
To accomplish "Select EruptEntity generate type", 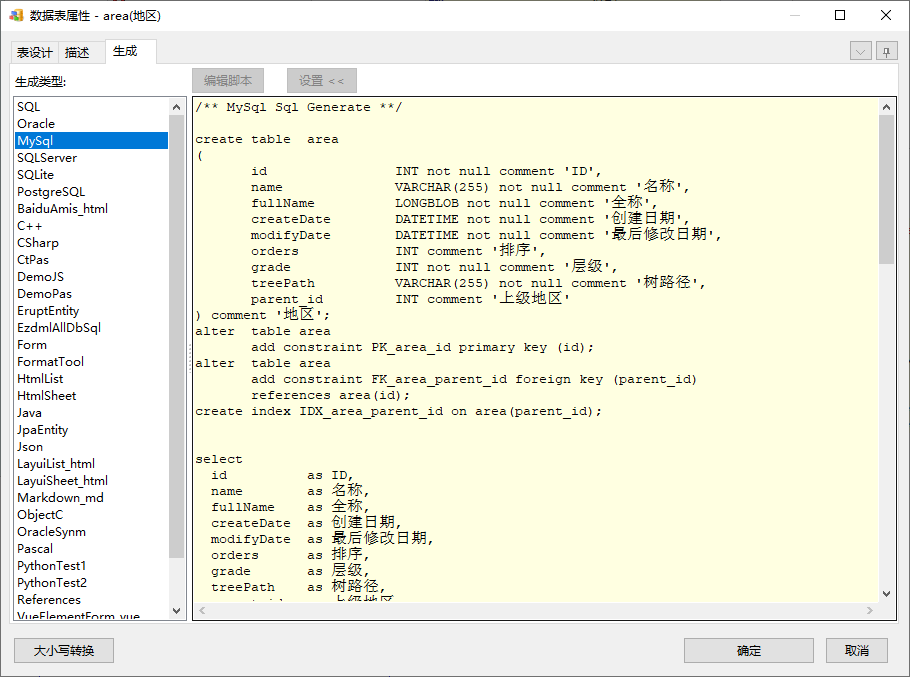I will click(x=91, y=310).
